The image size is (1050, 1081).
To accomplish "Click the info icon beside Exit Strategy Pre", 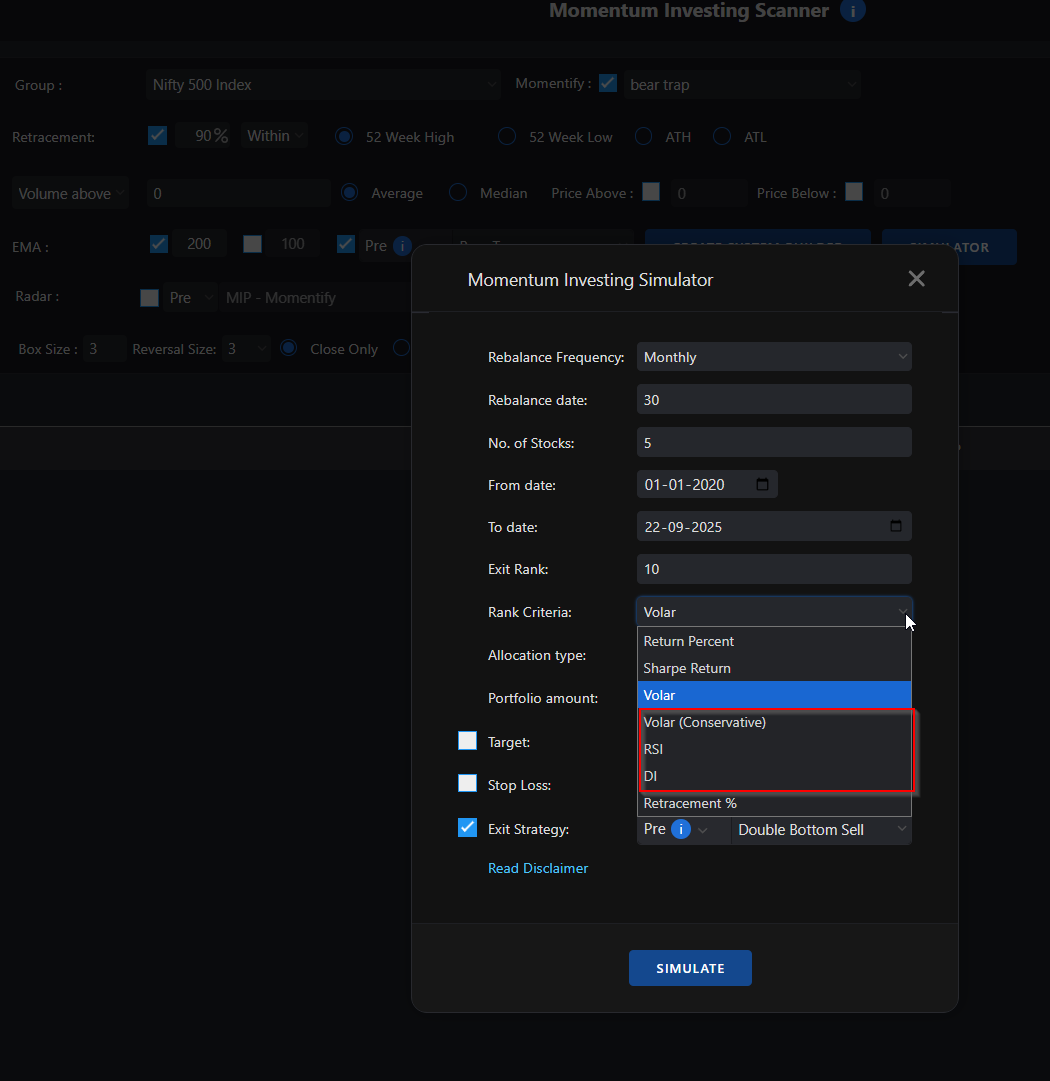I will pos(680,829).
